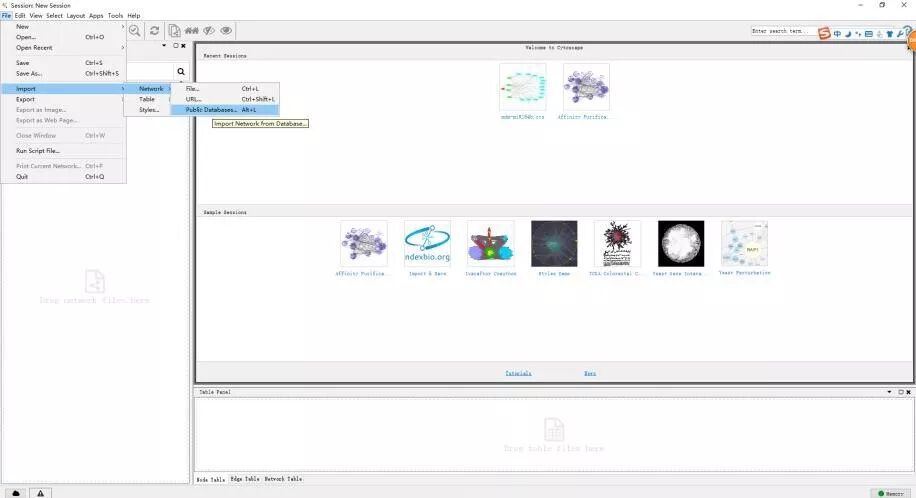Choose Styles... import option

[x=147, y=110]
